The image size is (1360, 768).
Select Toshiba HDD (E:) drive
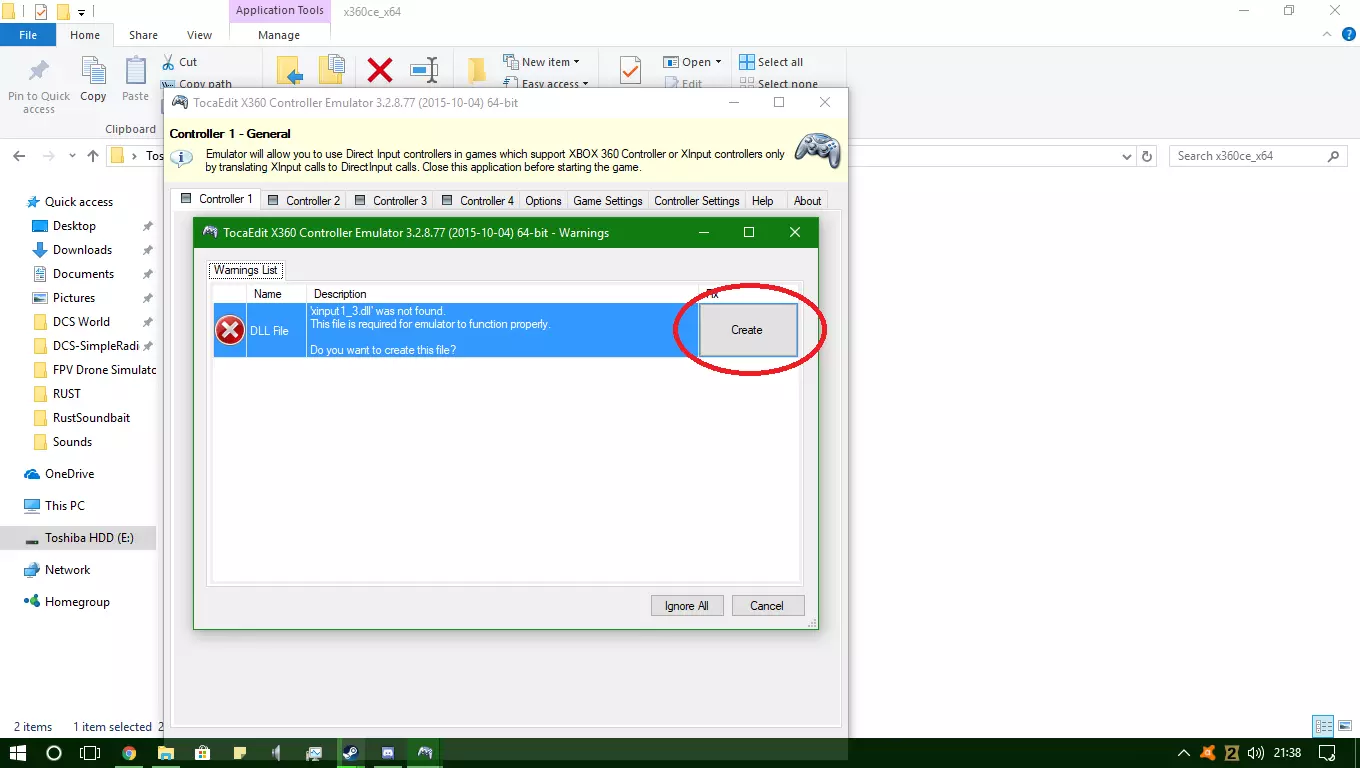pos(79,538)
